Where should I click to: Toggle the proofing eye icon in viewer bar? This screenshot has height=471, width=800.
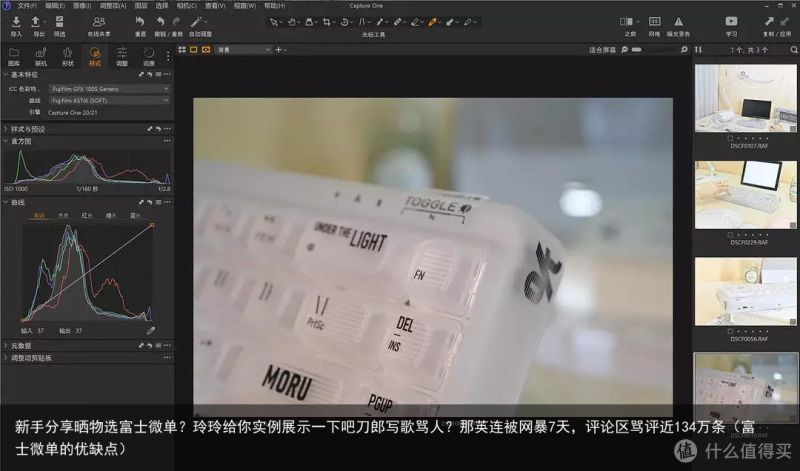click(x=206, y=49)
